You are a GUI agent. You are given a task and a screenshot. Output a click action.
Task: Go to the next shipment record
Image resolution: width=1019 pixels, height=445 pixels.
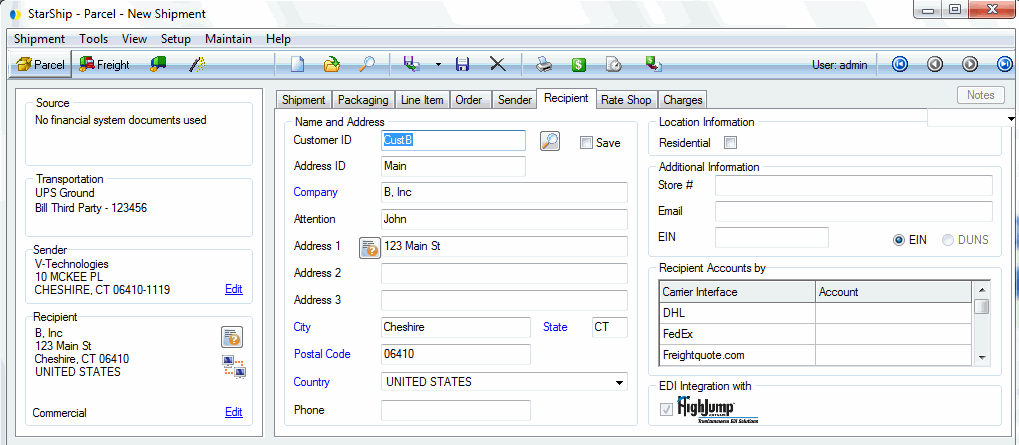point(970,64)
